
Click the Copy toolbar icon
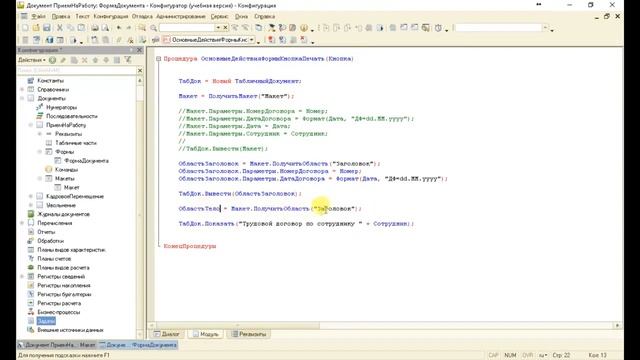coord(70,28)
